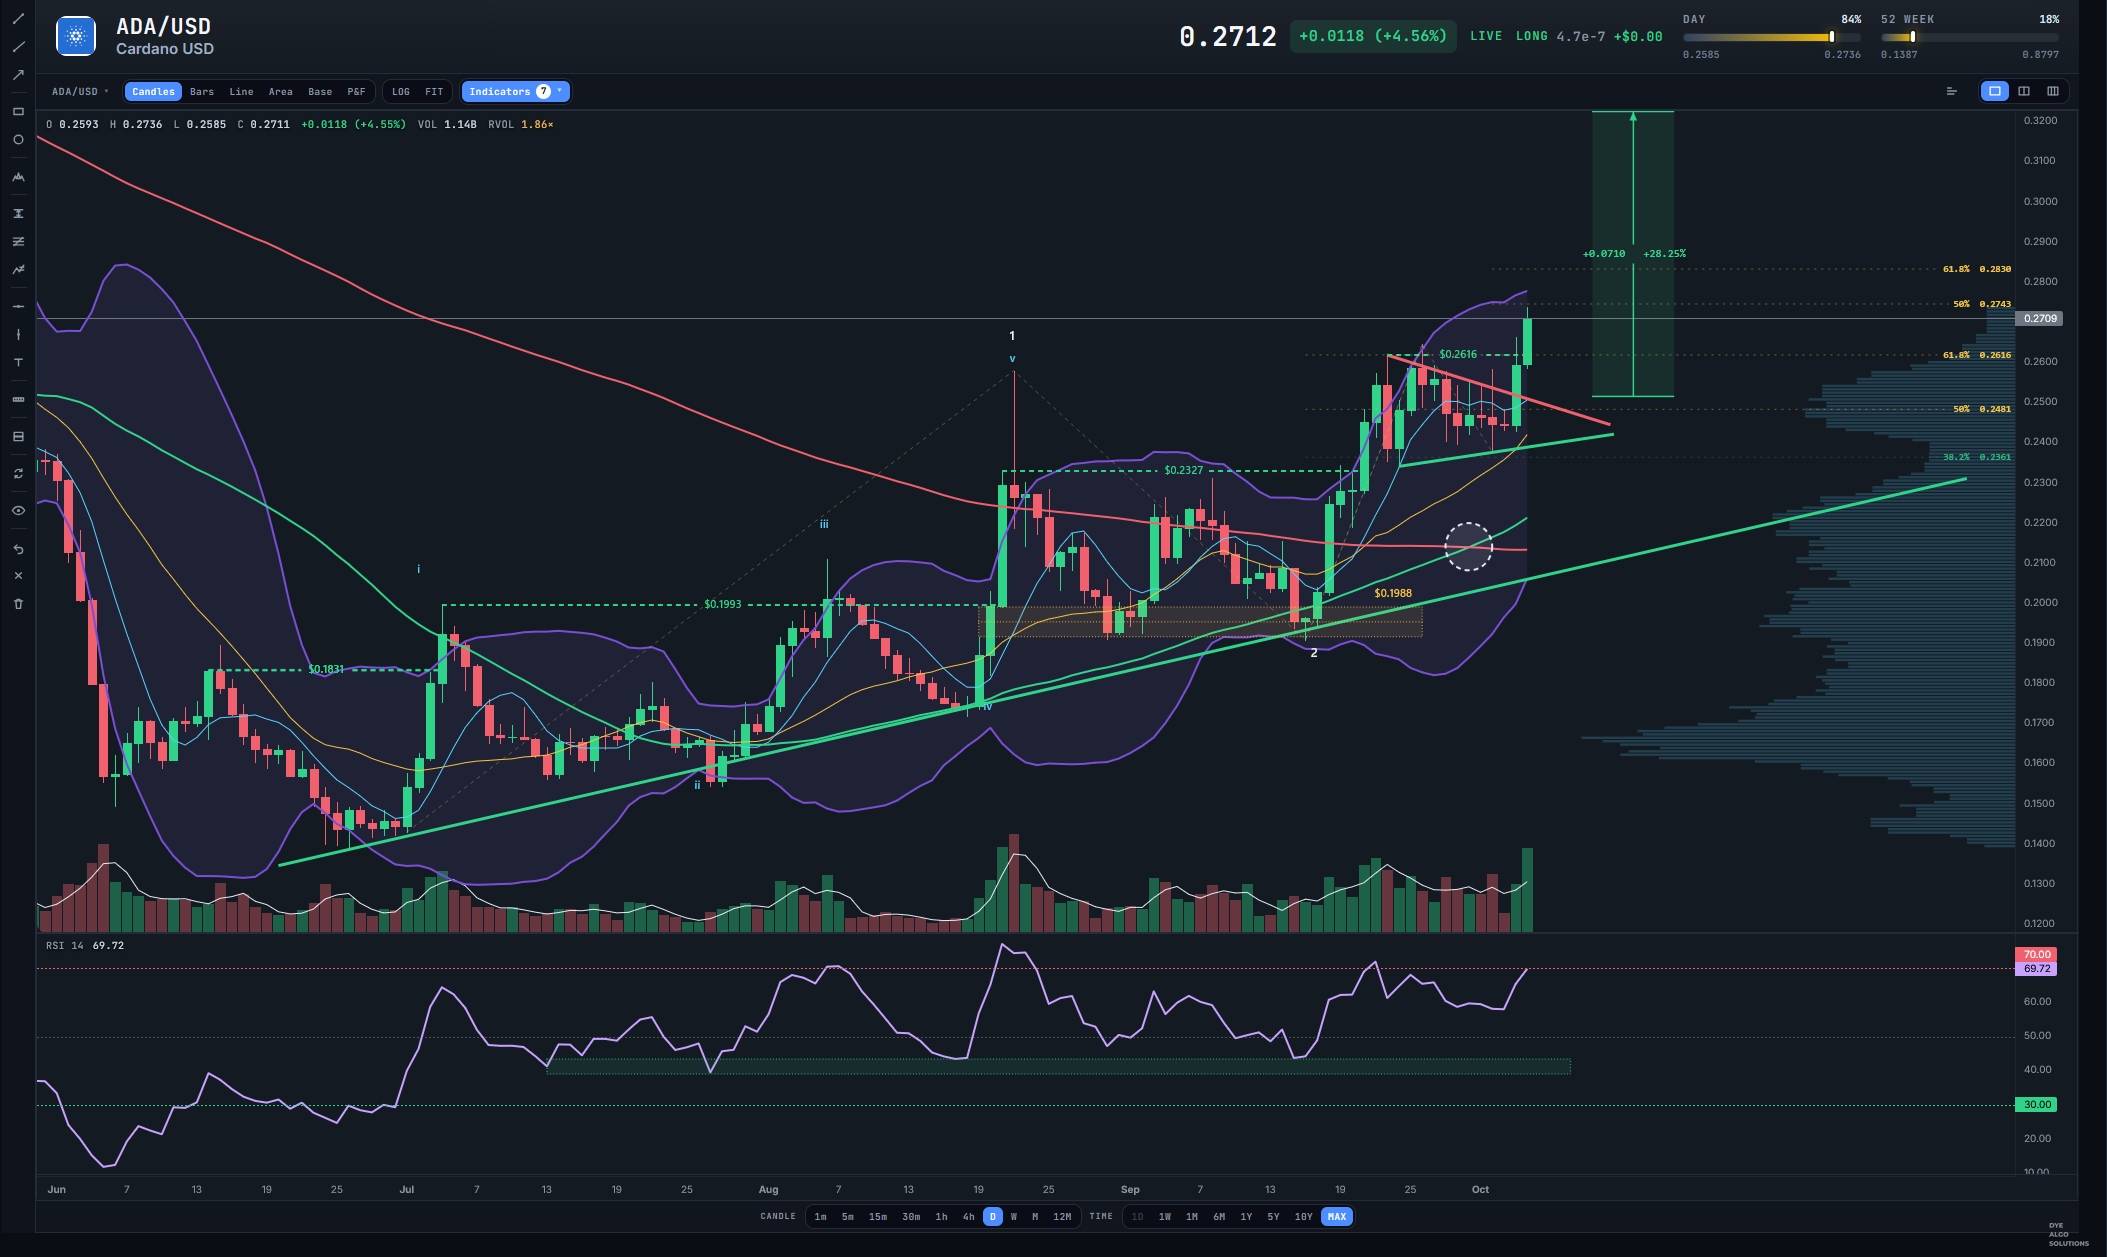
Task: Select single chart layout
Action: pos(1994,91)
